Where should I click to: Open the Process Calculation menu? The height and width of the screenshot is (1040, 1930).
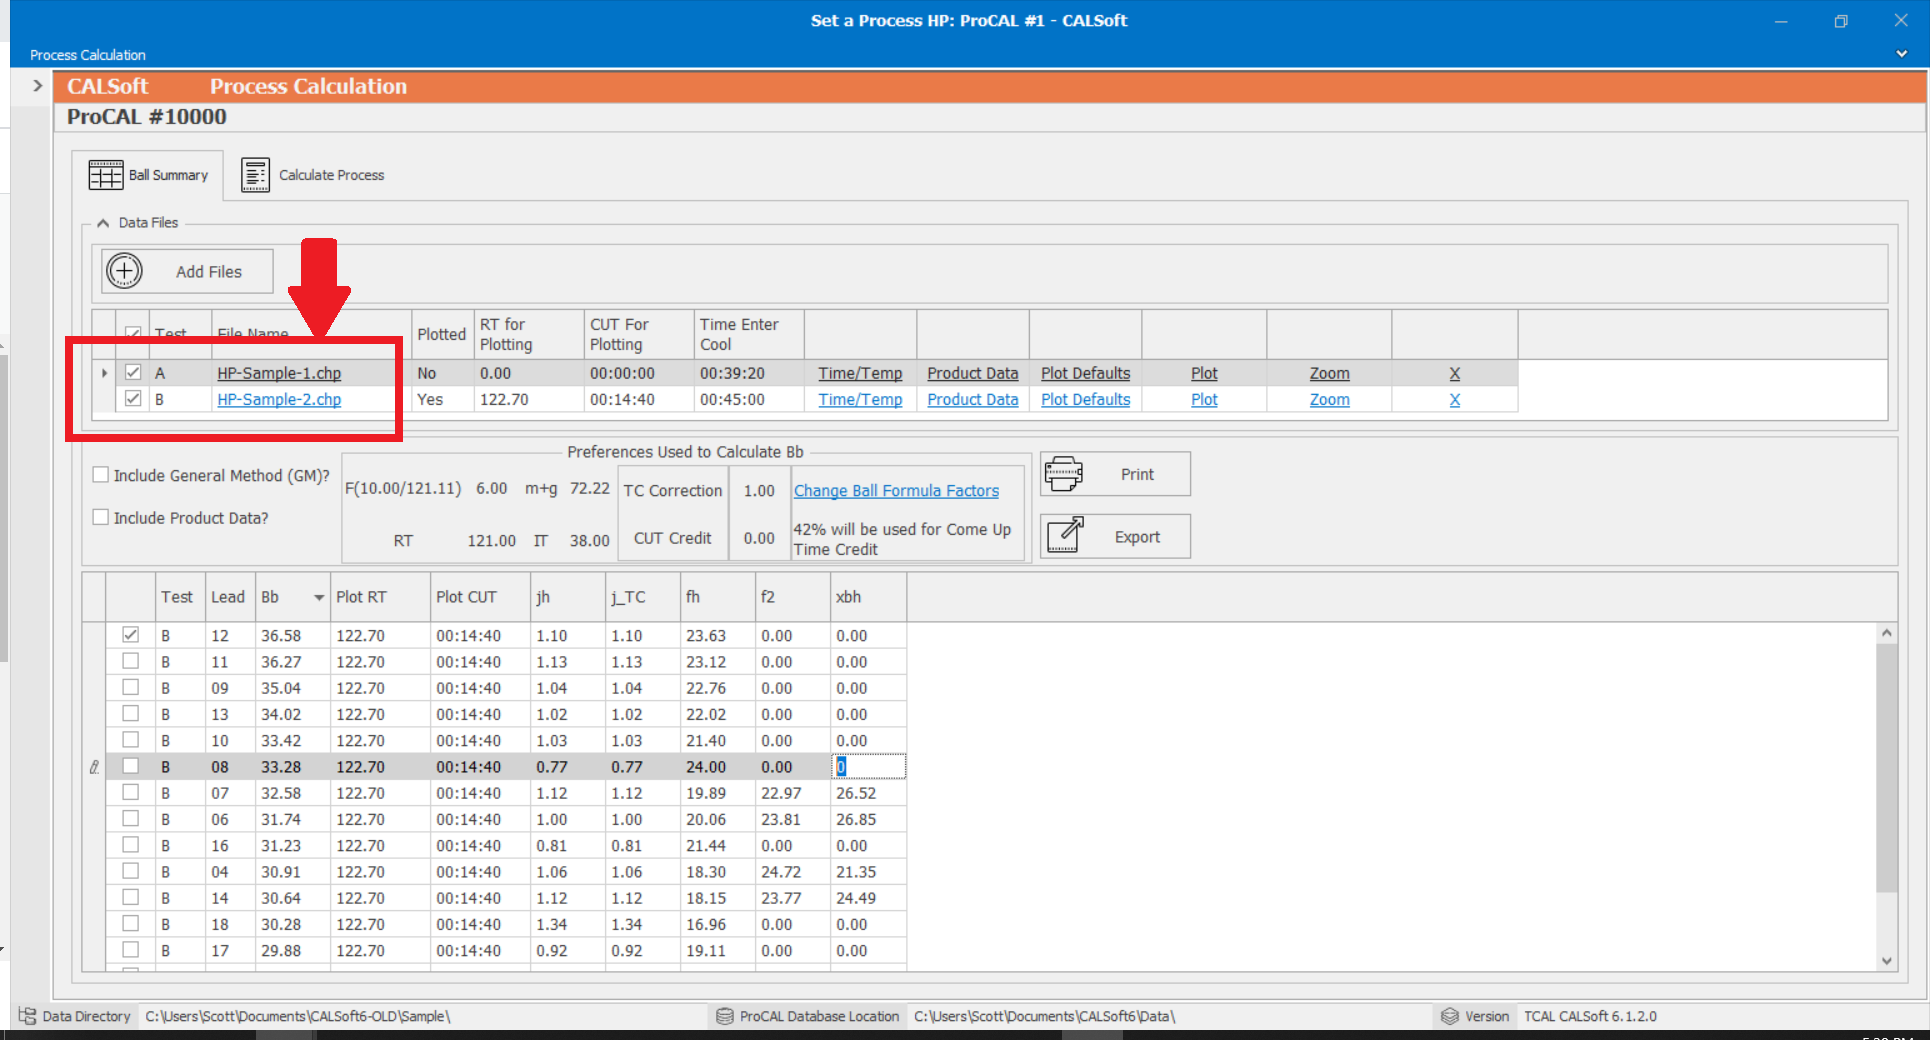pos(88,55)
